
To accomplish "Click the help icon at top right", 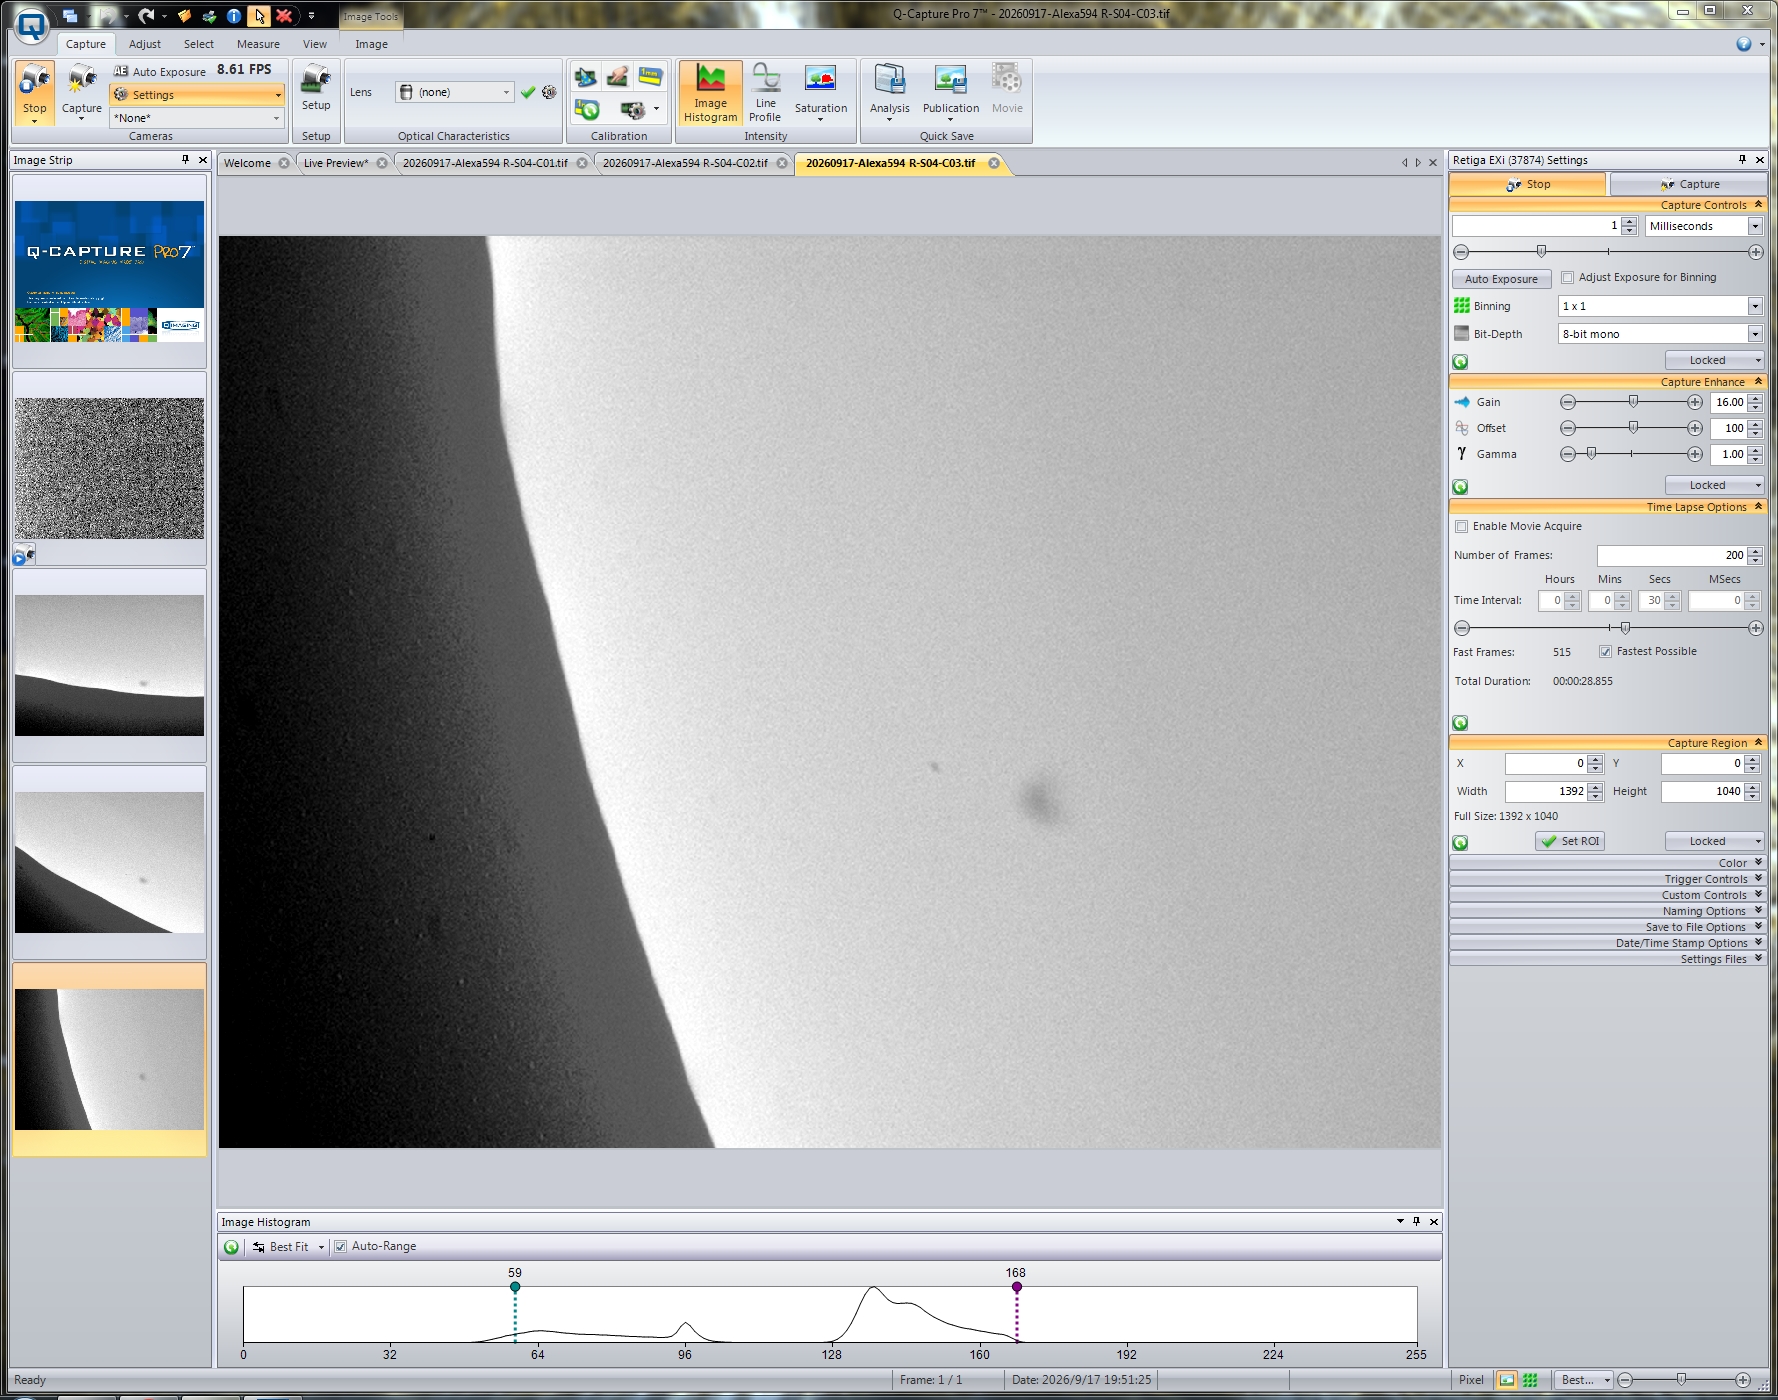I will point(1744,44).
